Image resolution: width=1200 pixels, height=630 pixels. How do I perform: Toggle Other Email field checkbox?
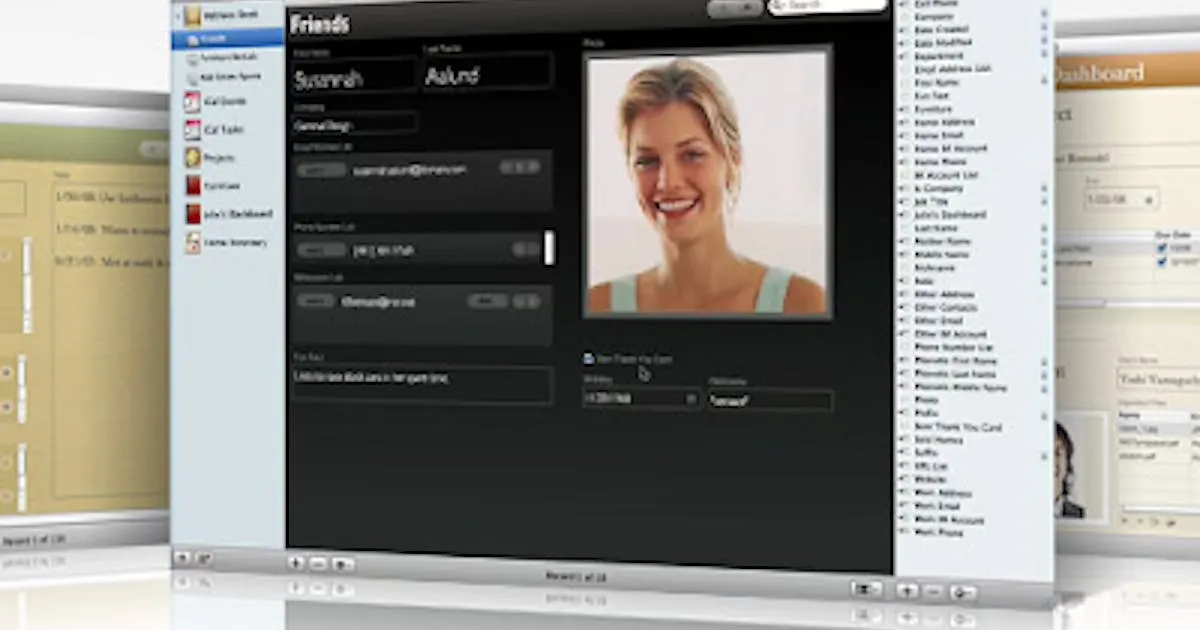[x=905, y=321]
